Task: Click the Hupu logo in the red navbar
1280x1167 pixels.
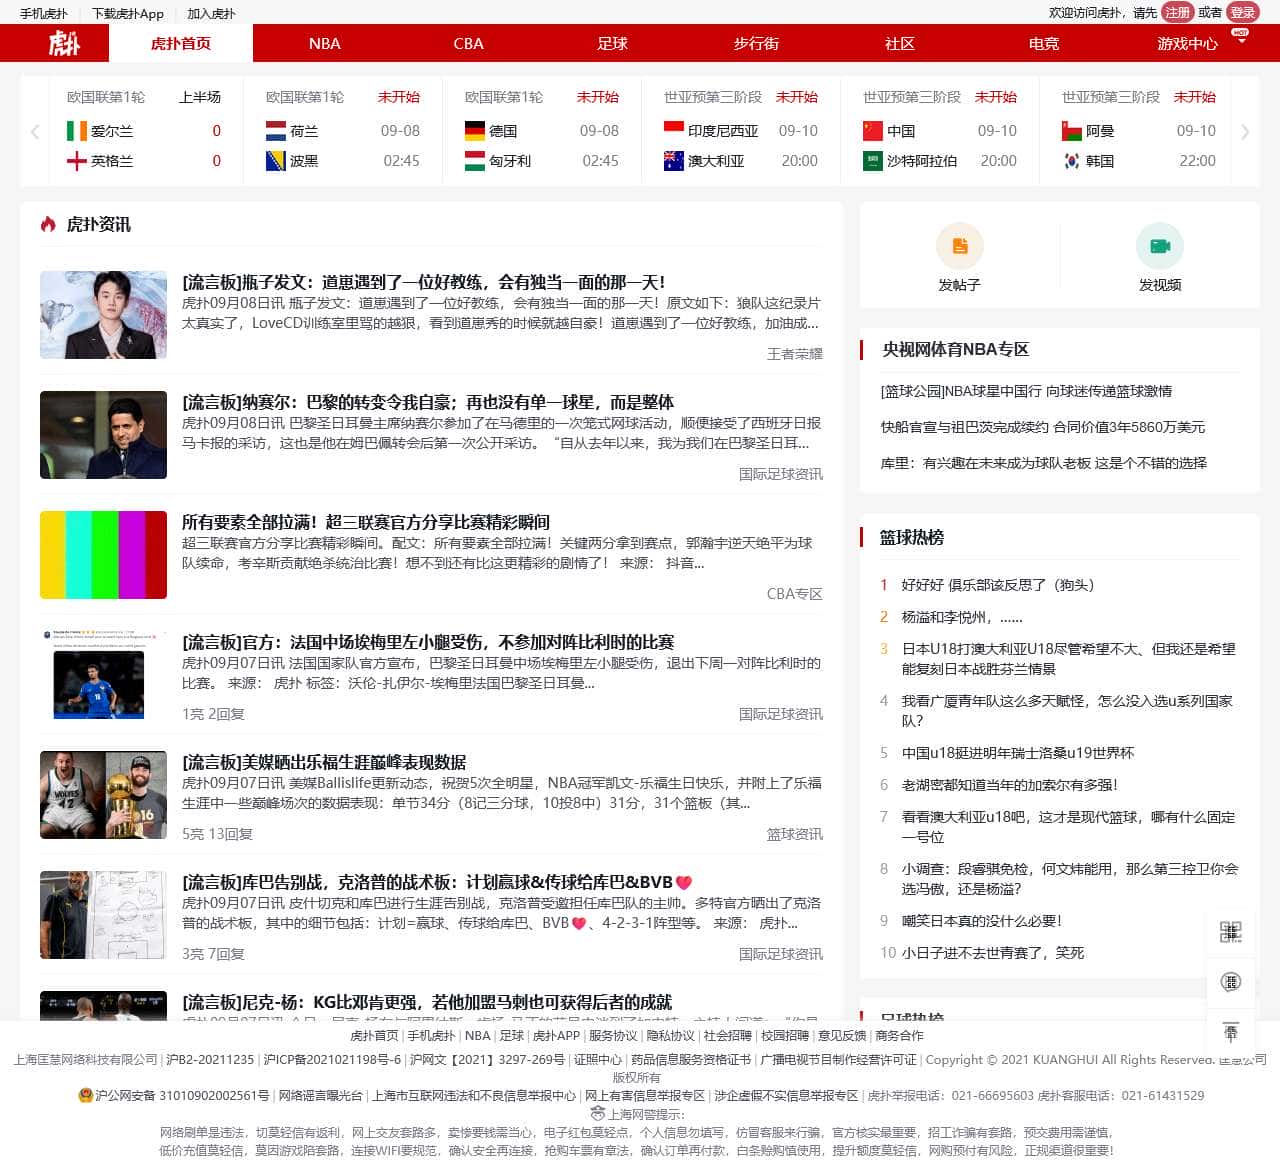Action: coord(63,43)
